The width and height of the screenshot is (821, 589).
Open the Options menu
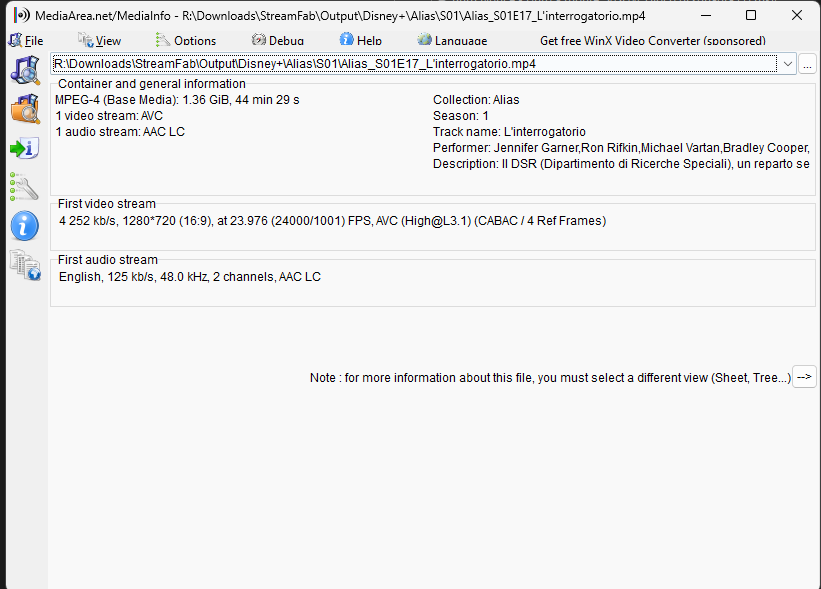click(186, 40)
